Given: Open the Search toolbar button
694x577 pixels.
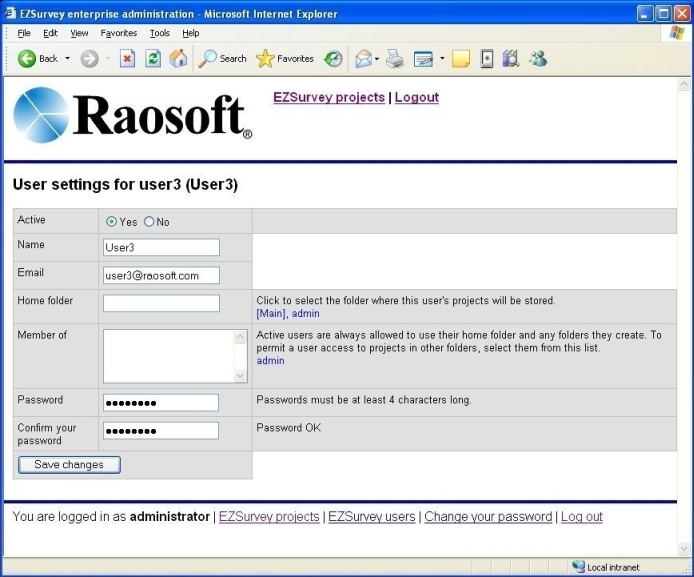Looking at the screenshot, I should (x=222, y=59).
